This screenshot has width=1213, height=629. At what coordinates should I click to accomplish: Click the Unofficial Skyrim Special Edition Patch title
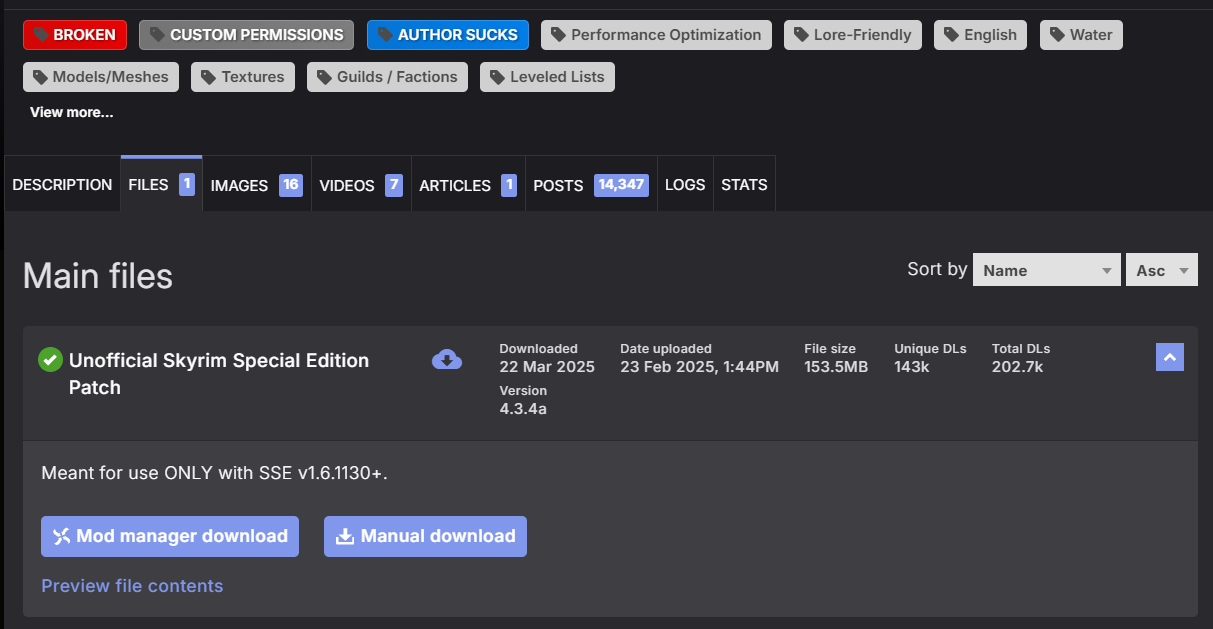pyautogui.click(x=219, y=374)
